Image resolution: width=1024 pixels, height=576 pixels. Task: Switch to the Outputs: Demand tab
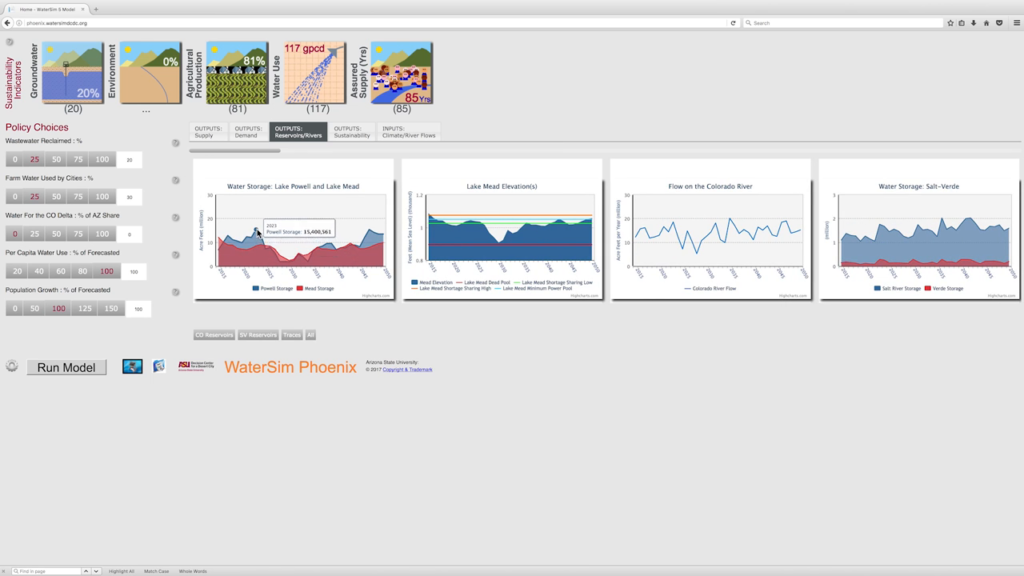coord(248,132)
